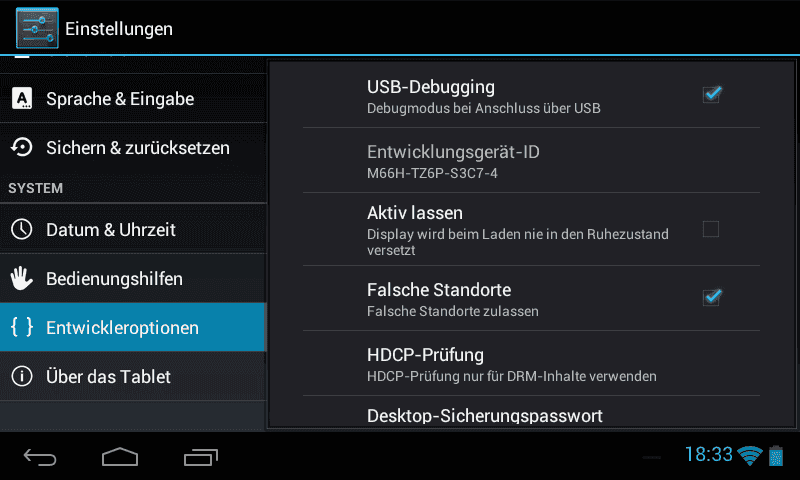Tap the home navigation button
The width and height of the screenshot is (800, 480).
click(x=120, y=457)
